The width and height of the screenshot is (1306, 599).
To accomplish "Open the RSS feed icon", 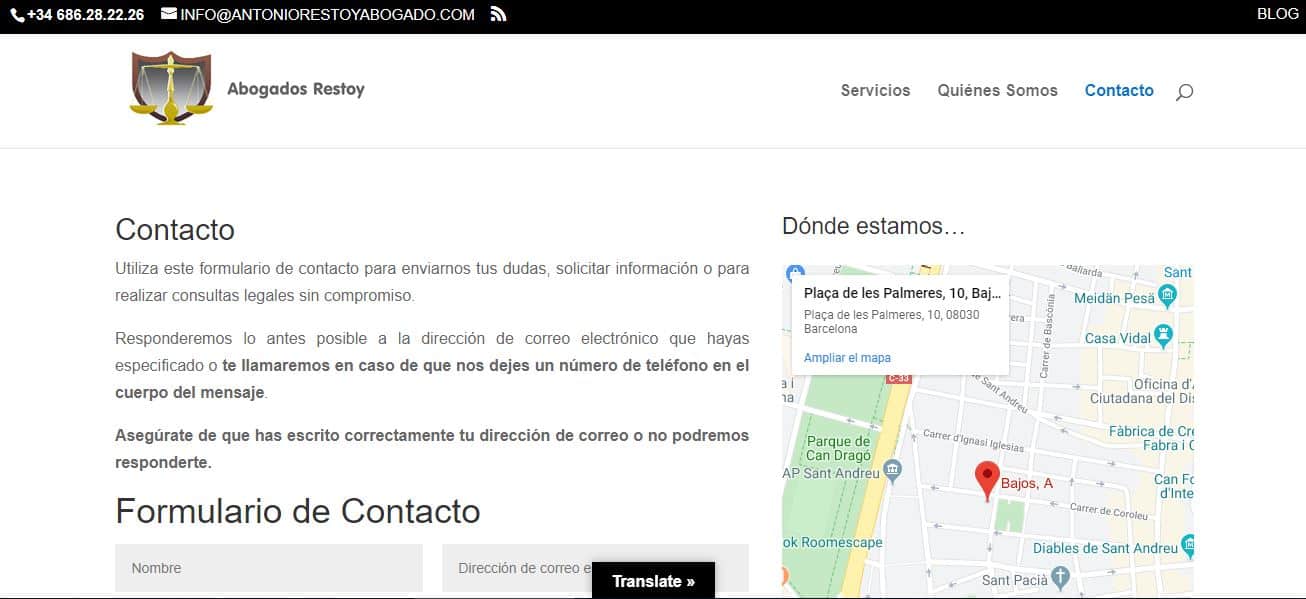I will (x=498, y=14).
